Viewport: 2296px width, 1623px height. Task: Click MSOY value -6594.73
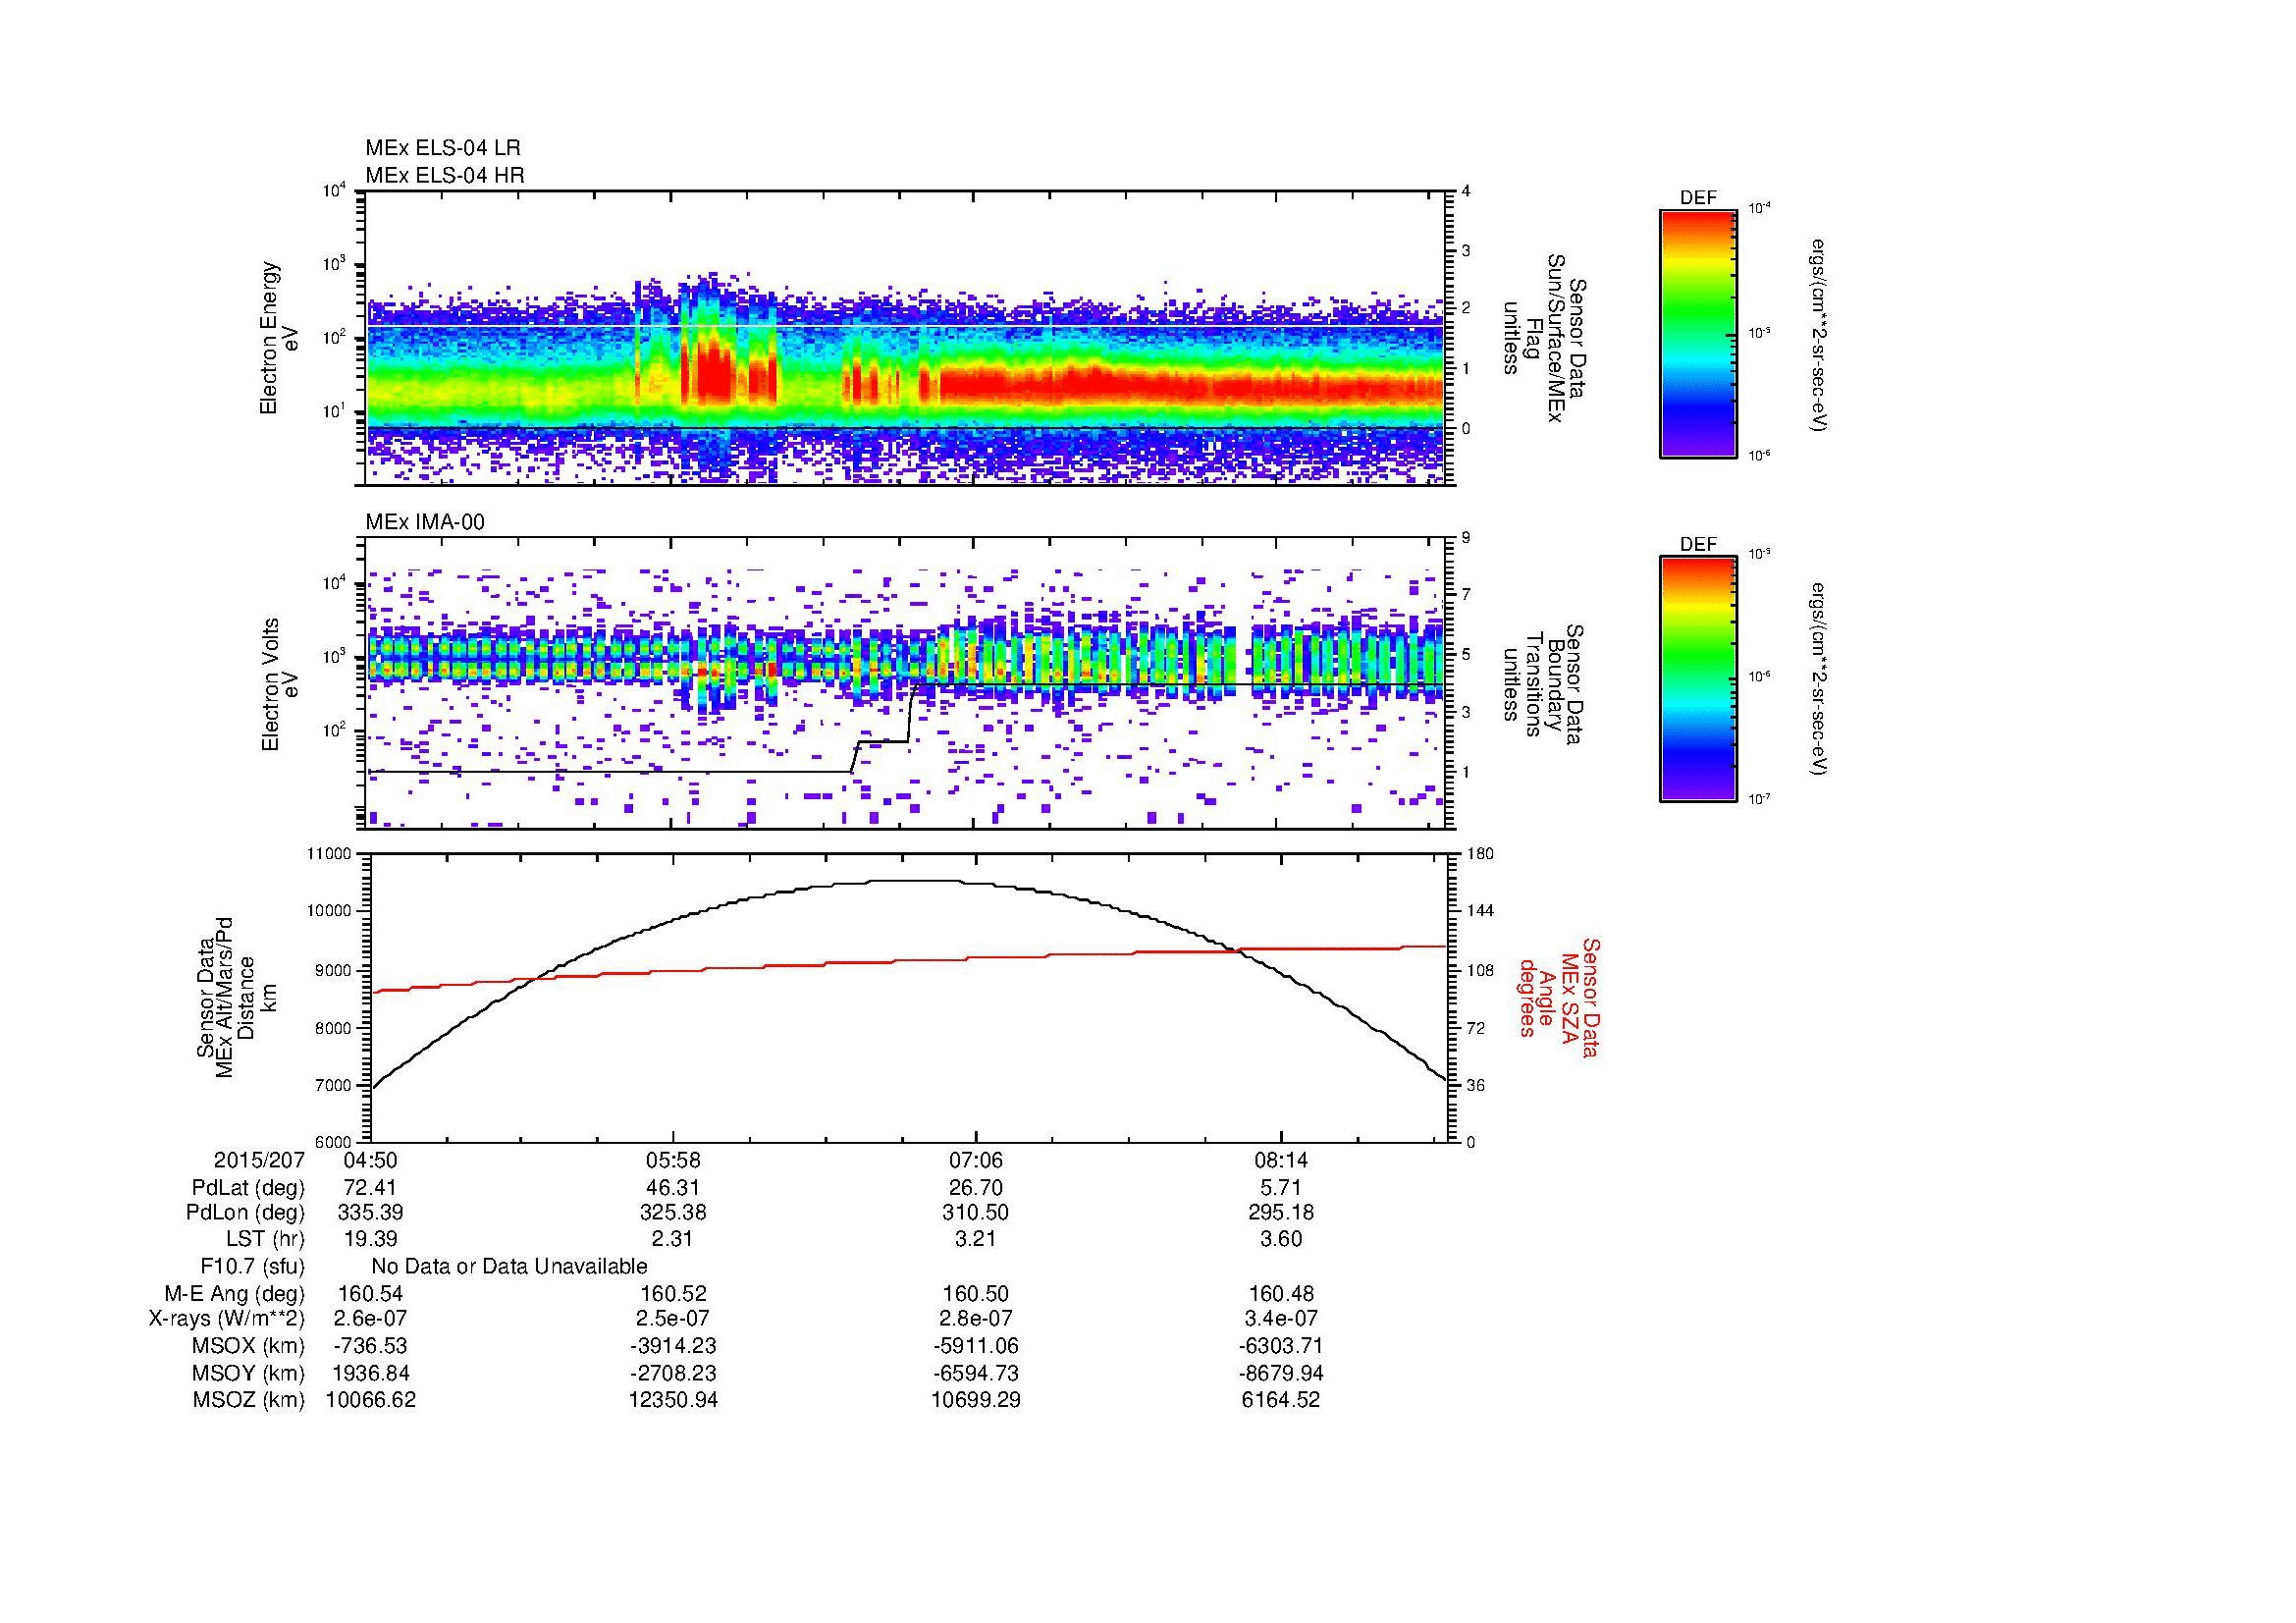[975, 1373]
